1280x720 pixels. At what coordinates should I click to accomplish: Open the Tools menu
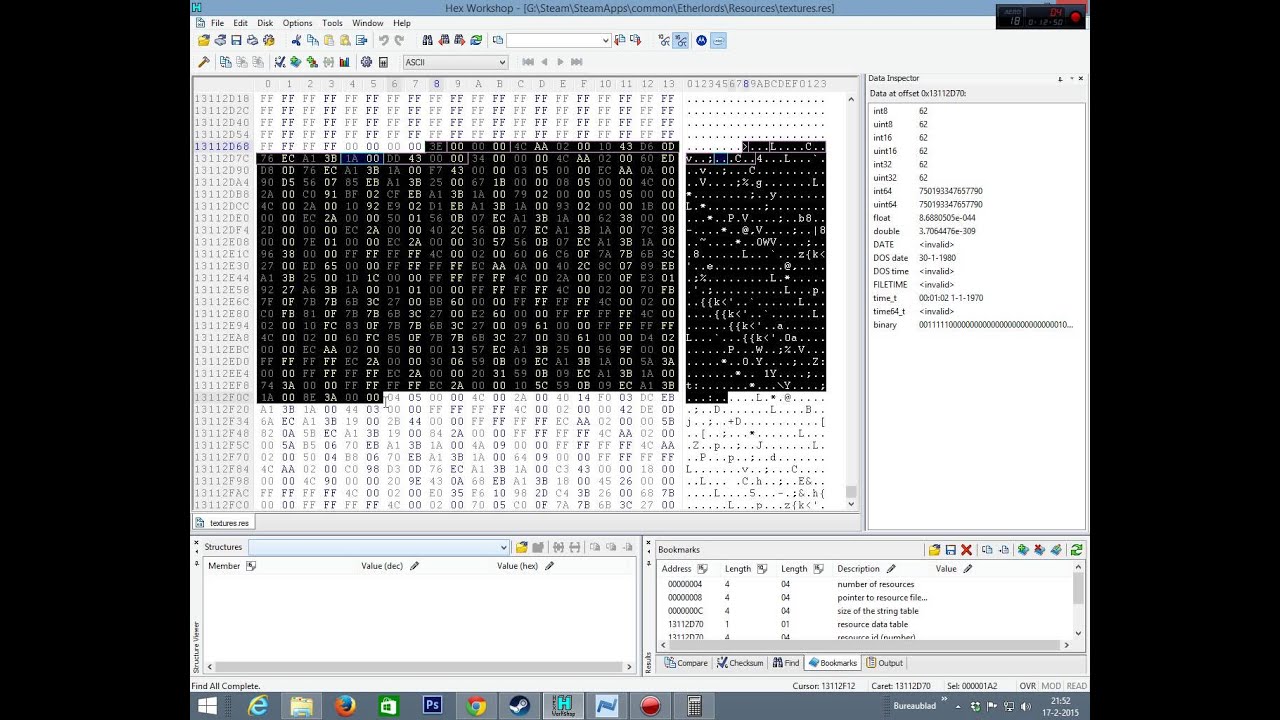click(x=332, y=23)
